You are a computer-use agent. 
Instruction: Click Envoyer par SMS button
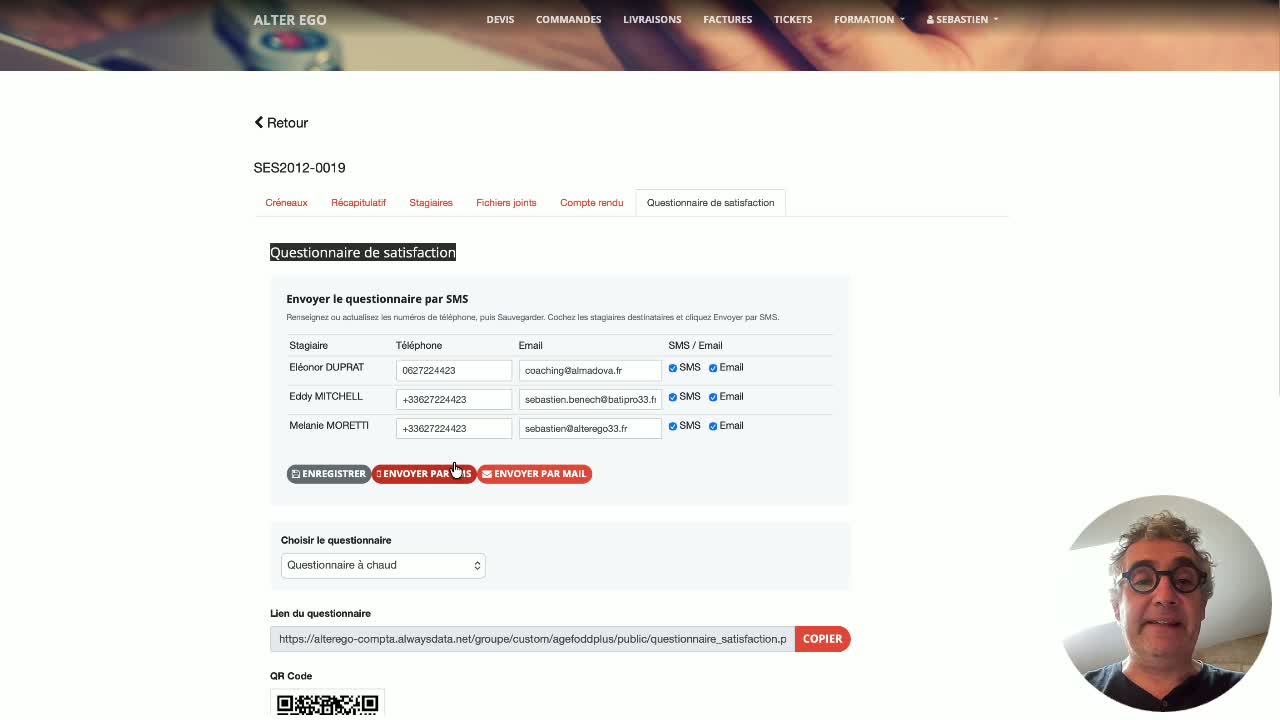tap(424, 474)
